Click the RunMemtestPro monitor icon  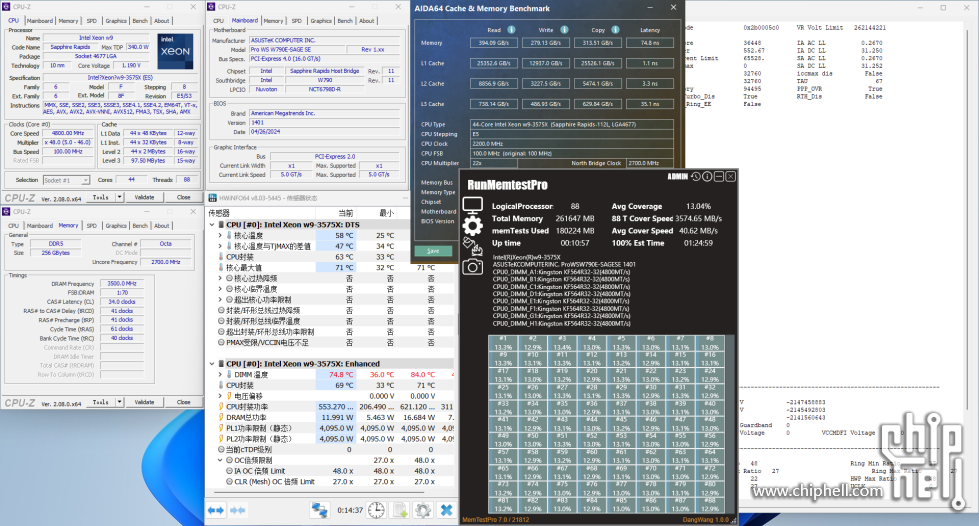[x=473, y=205]
